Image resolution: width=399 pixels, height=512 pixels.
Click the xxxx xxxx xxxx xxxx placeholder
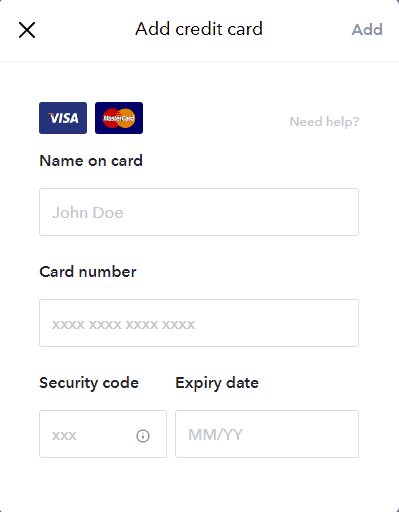coord(123,324)
